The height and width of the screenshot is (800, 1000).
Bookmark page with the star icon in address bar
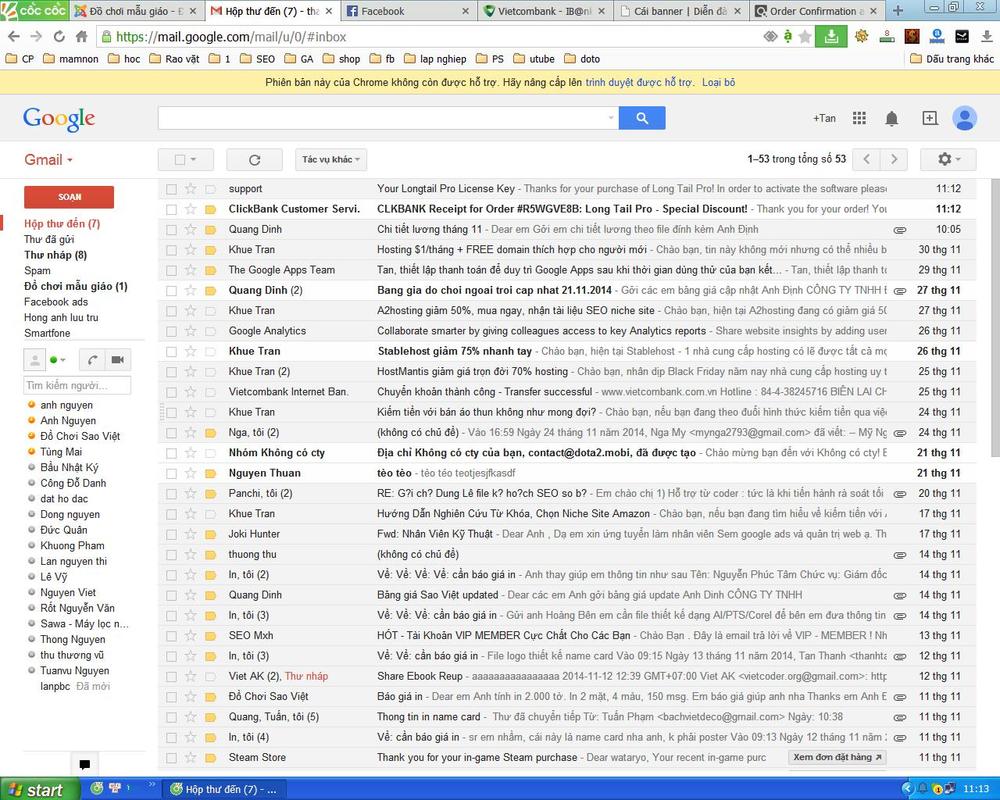(805, 36)
